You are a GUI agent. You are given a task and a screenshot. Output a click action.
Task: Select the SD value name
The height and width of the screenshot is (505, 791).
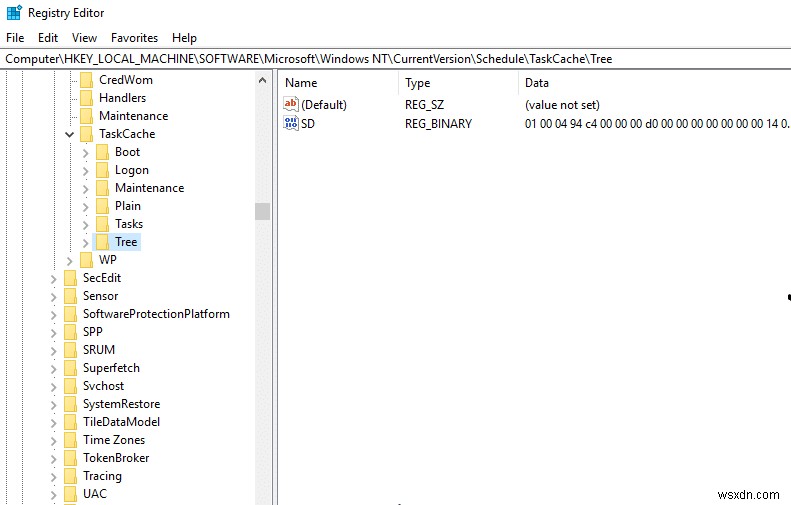[x=308, y=124]
